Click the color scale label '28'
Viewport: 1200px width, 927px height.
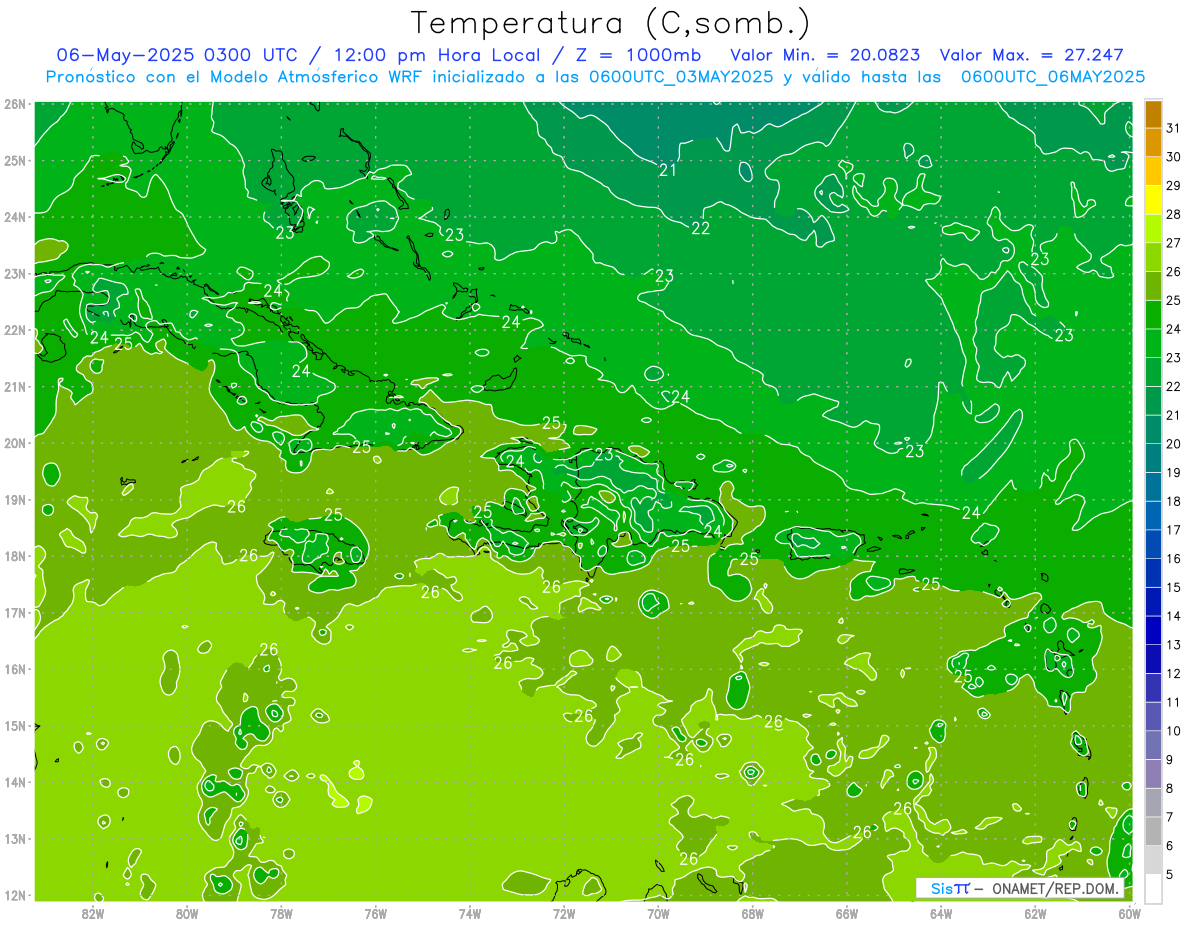point(1173,215)
